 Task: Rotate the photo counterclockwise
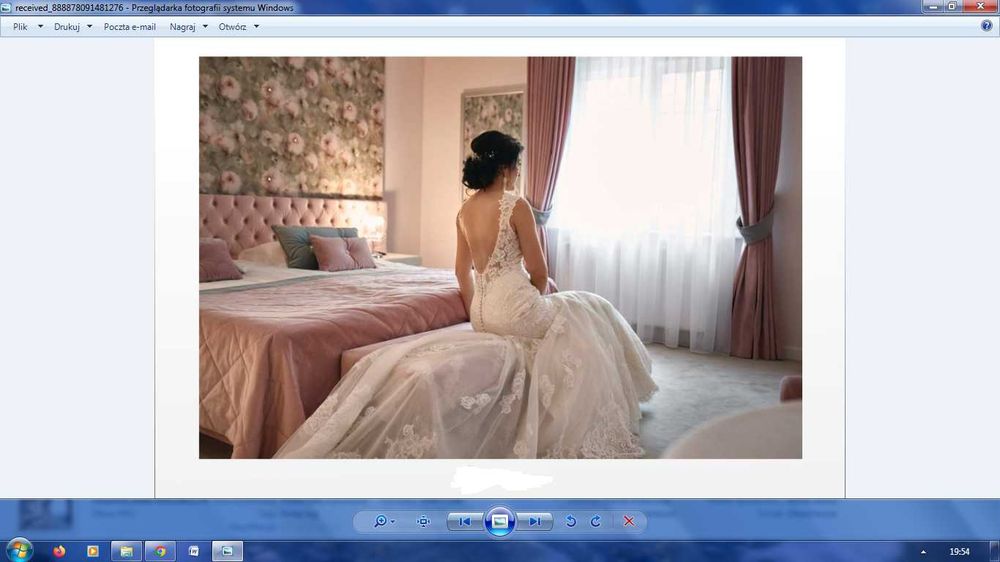571,521
